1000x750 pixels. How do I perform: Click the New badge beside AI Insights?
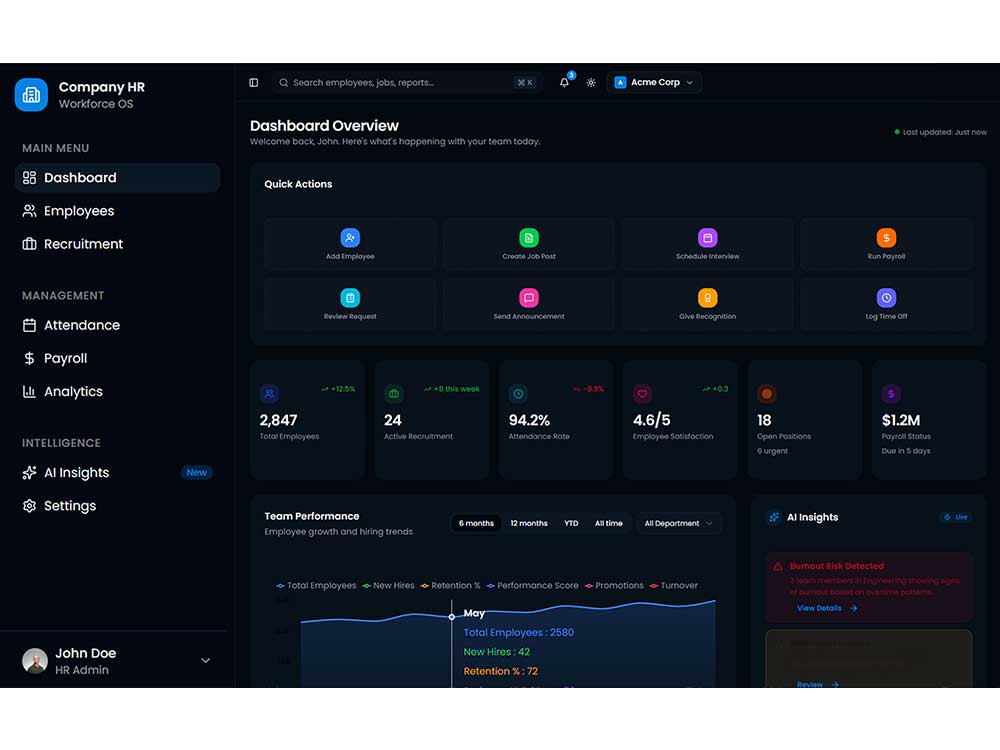(196, 473)
